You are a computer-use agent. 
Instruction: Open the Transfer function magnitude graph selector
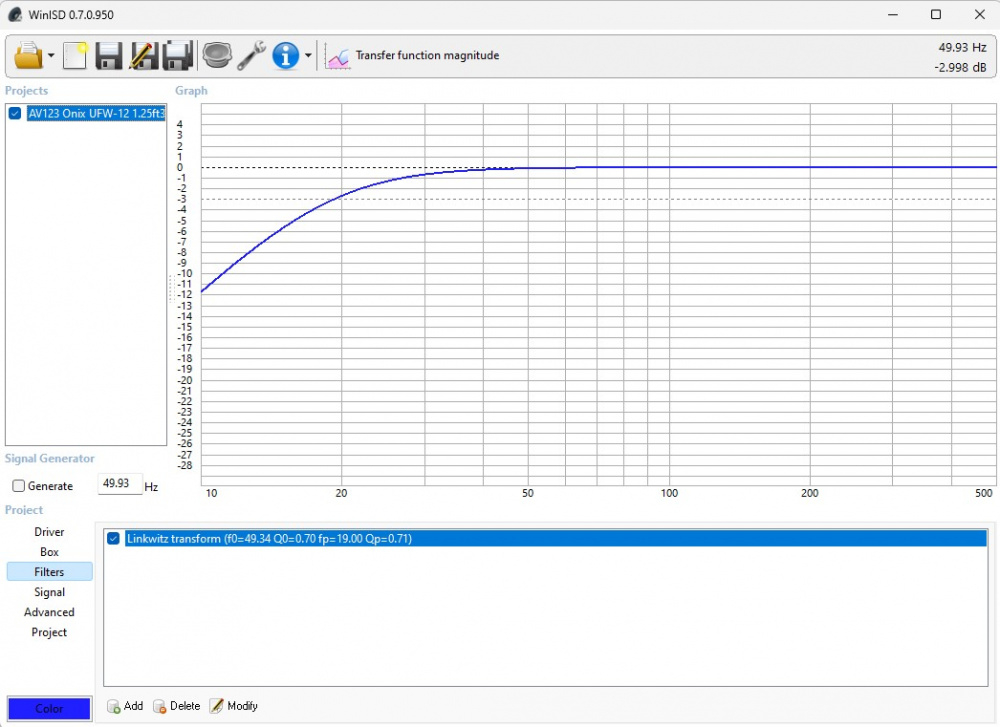point(414,56)
